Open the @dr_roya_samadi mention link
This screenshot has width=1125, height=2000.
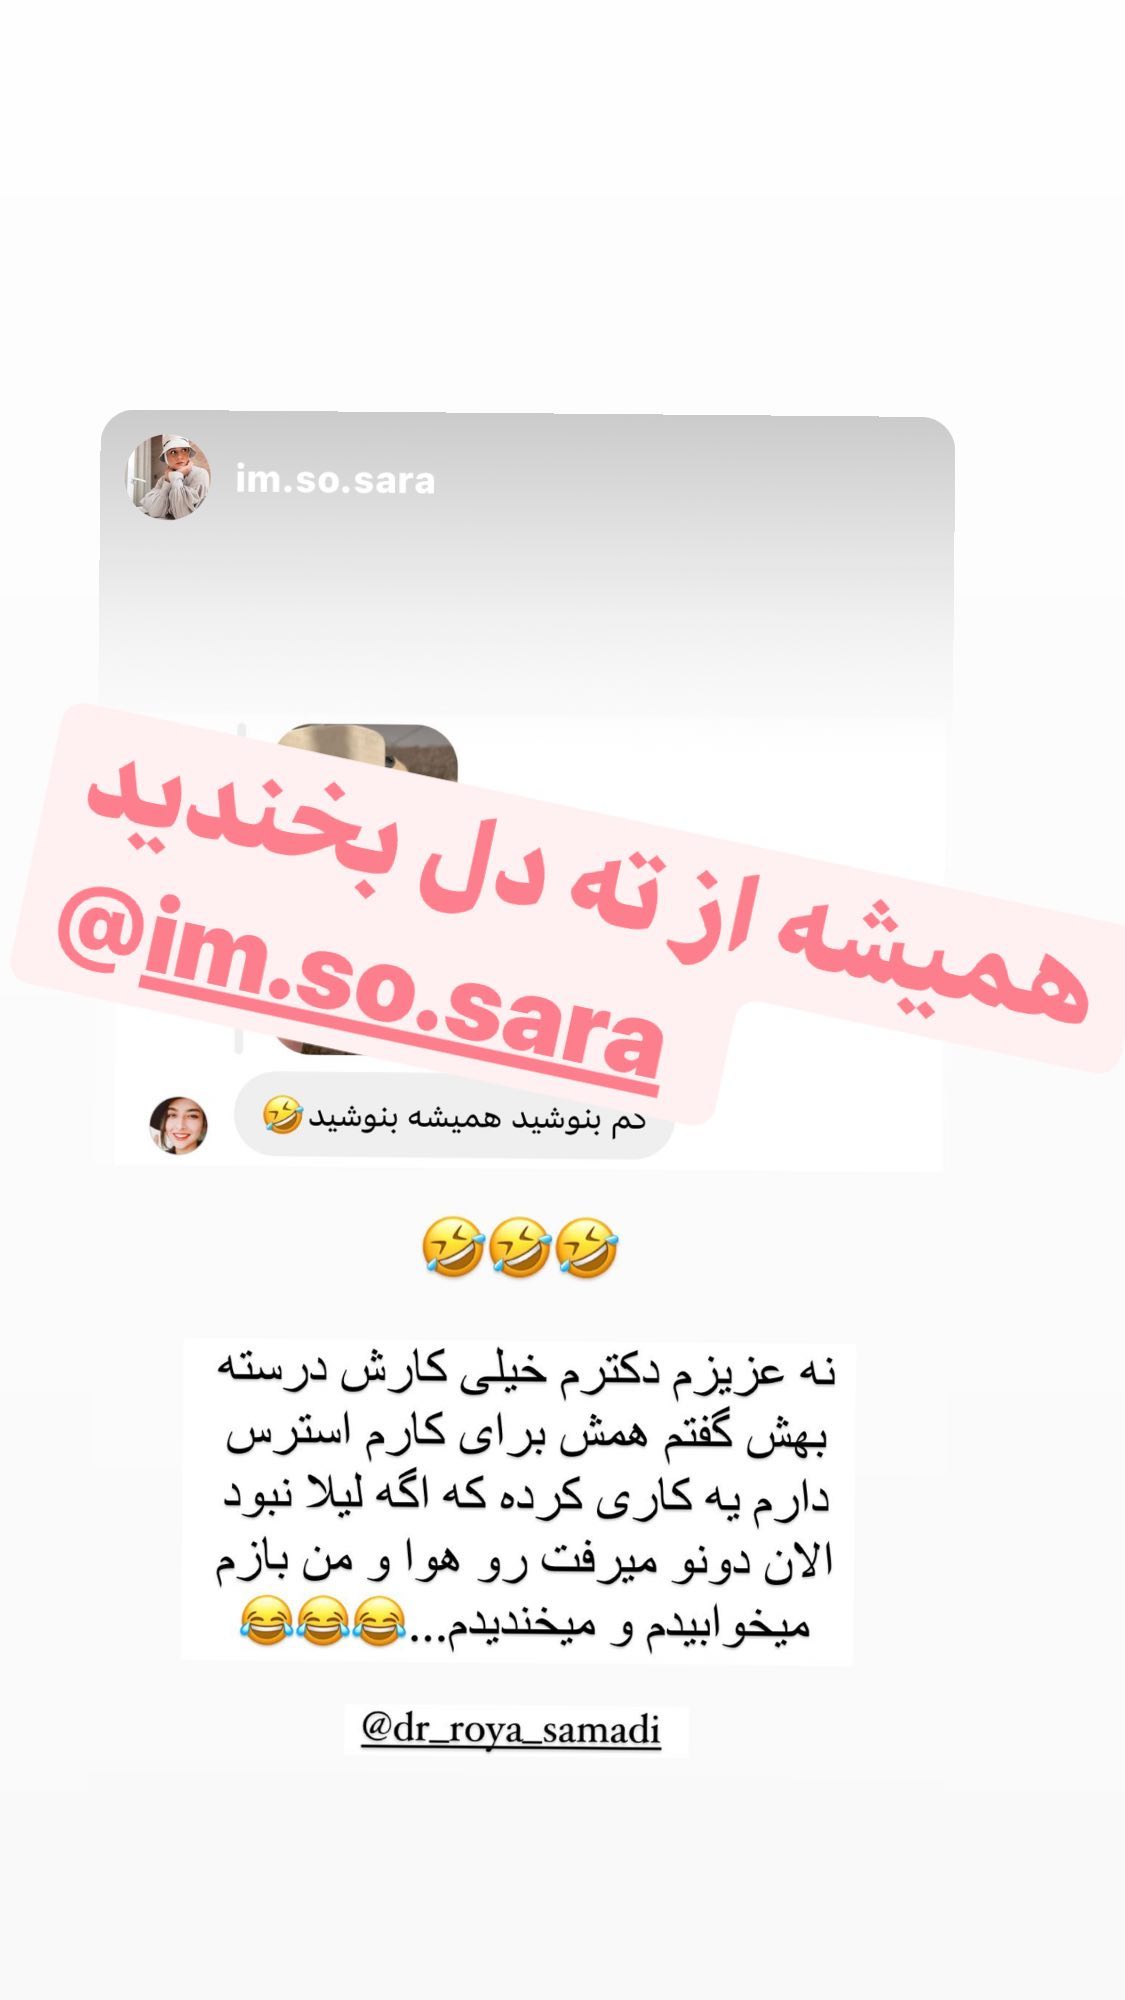click(511, 1728)
